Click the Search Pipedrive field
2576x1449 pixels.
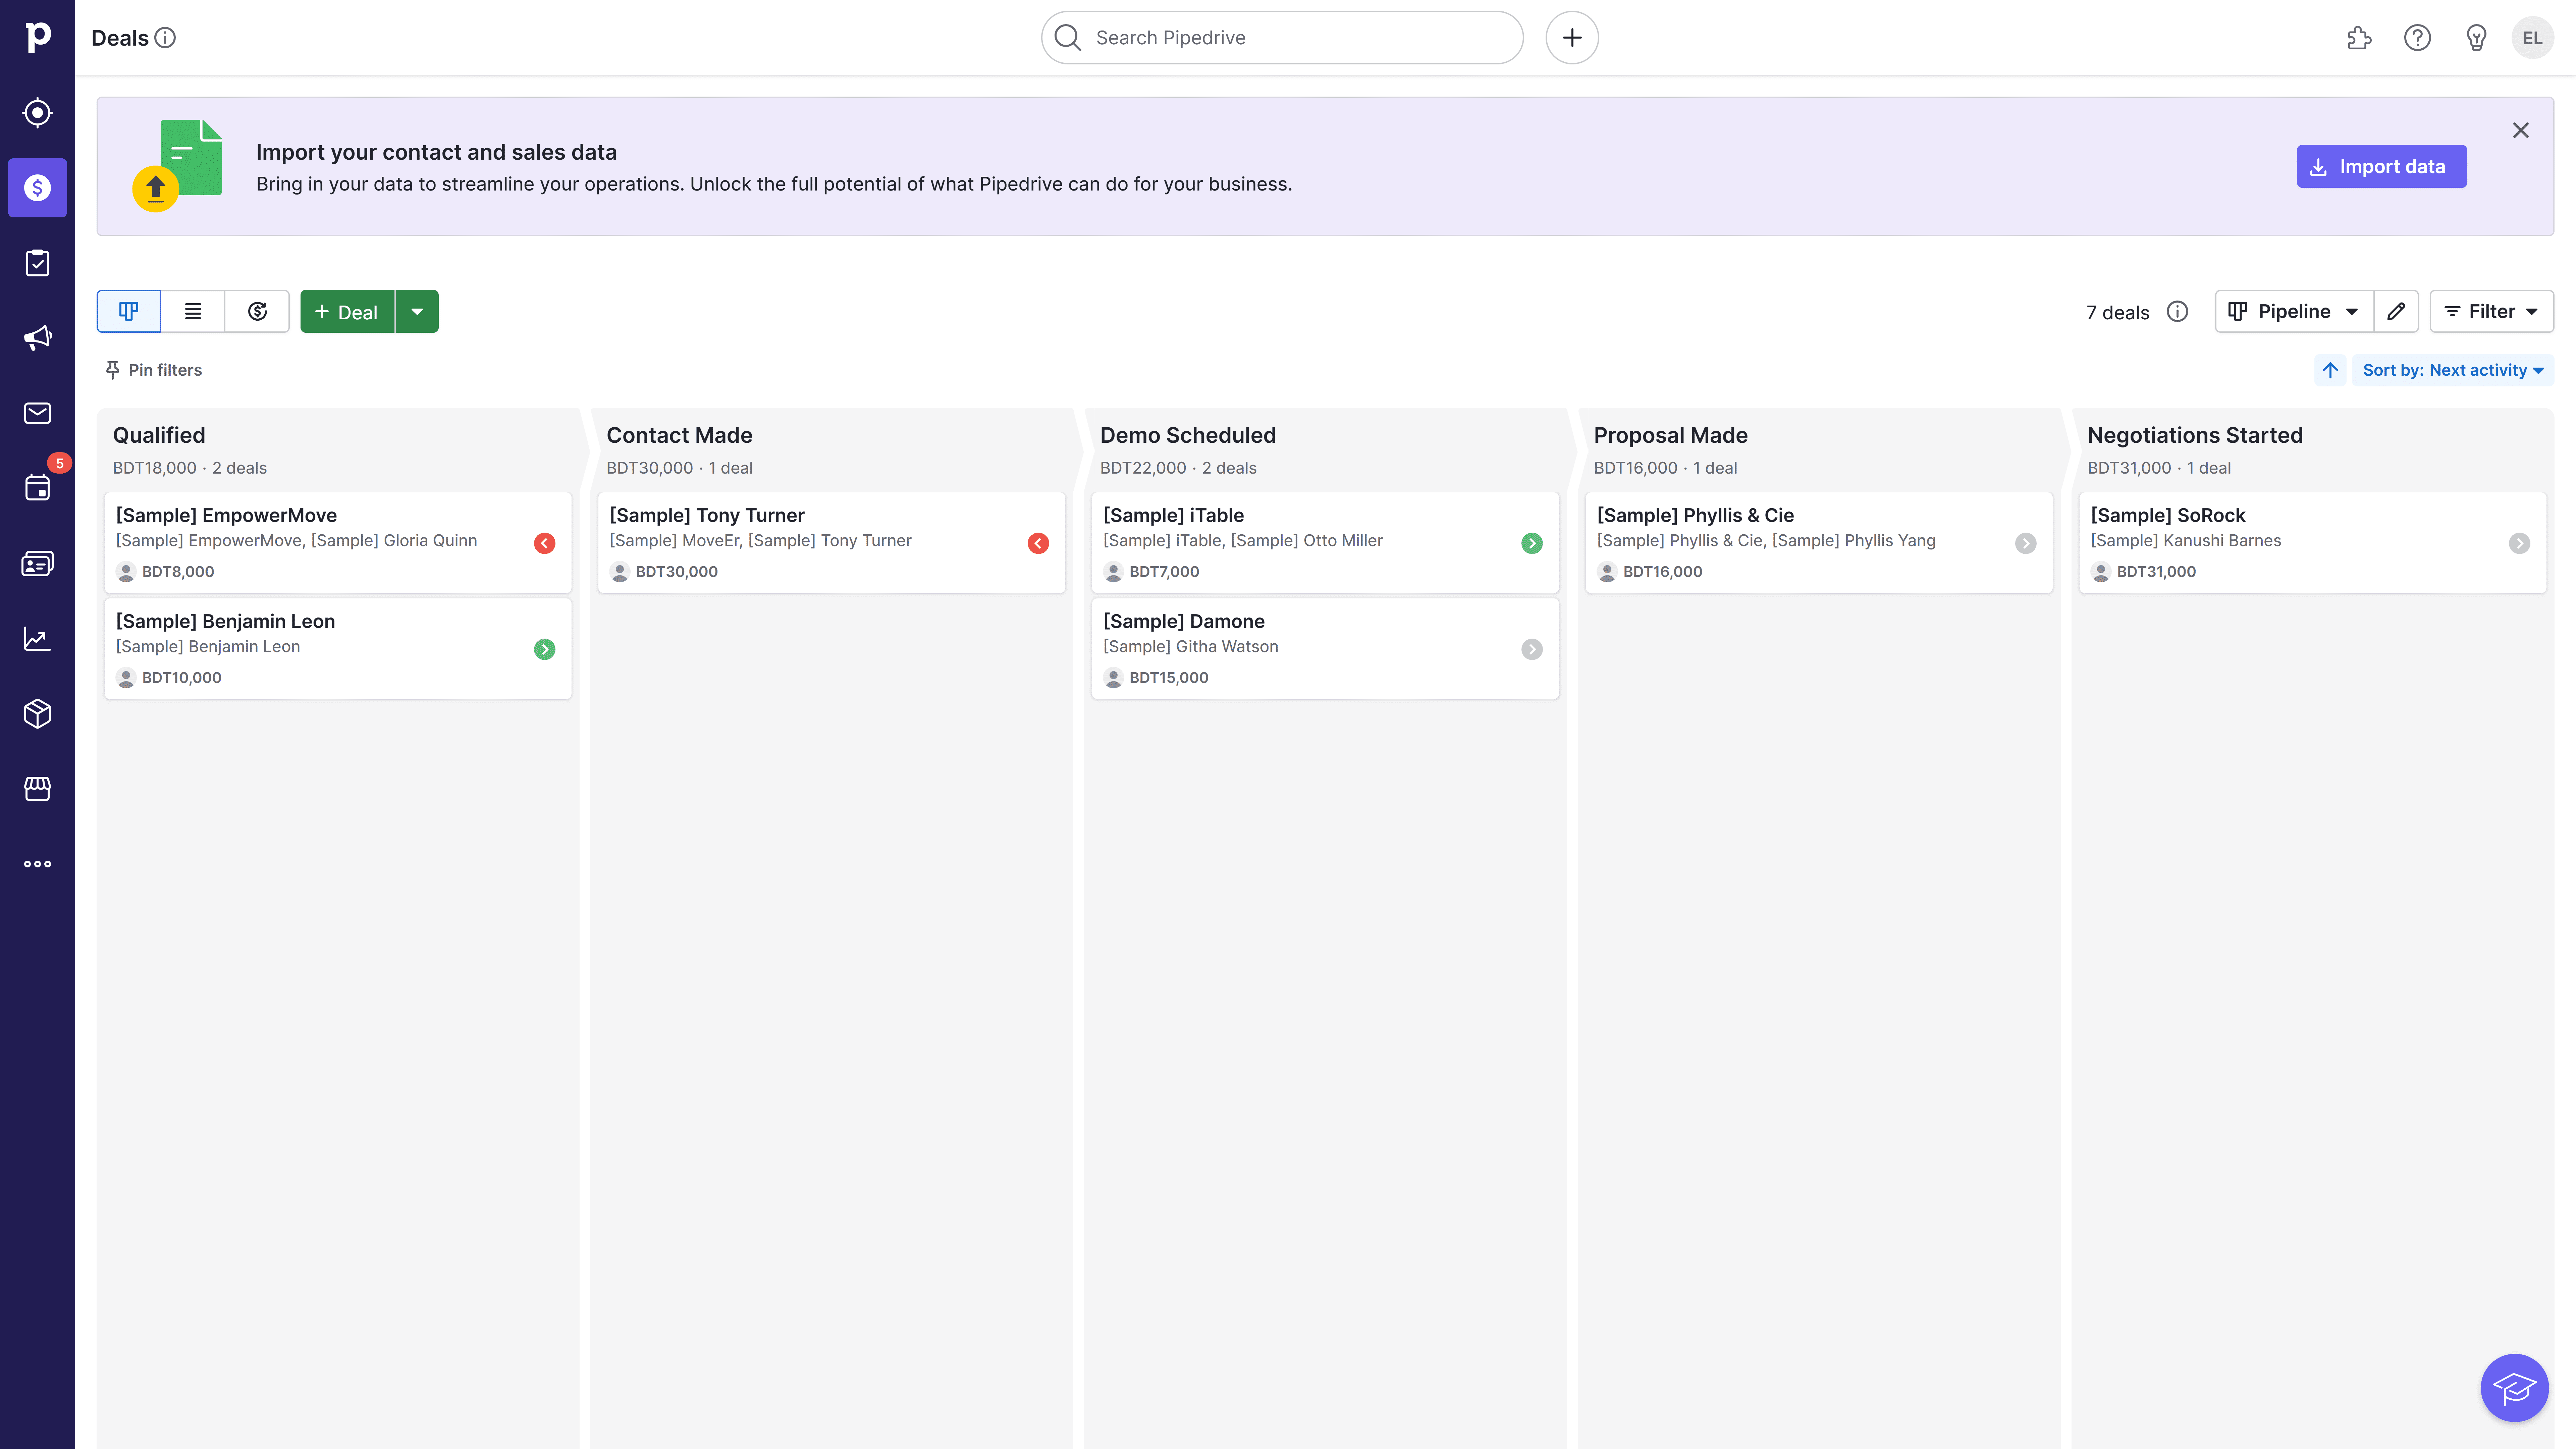[x=1282, y=38]
